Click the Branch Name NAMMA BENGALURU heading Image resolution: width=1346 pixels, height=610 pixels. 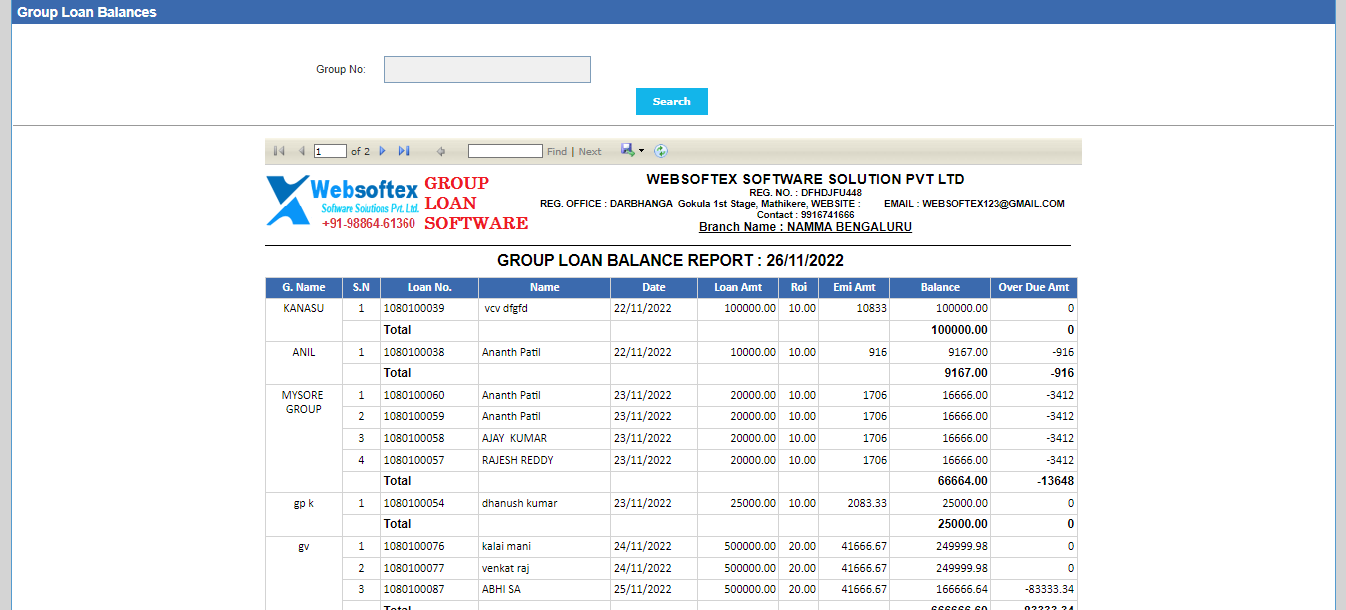805,227
